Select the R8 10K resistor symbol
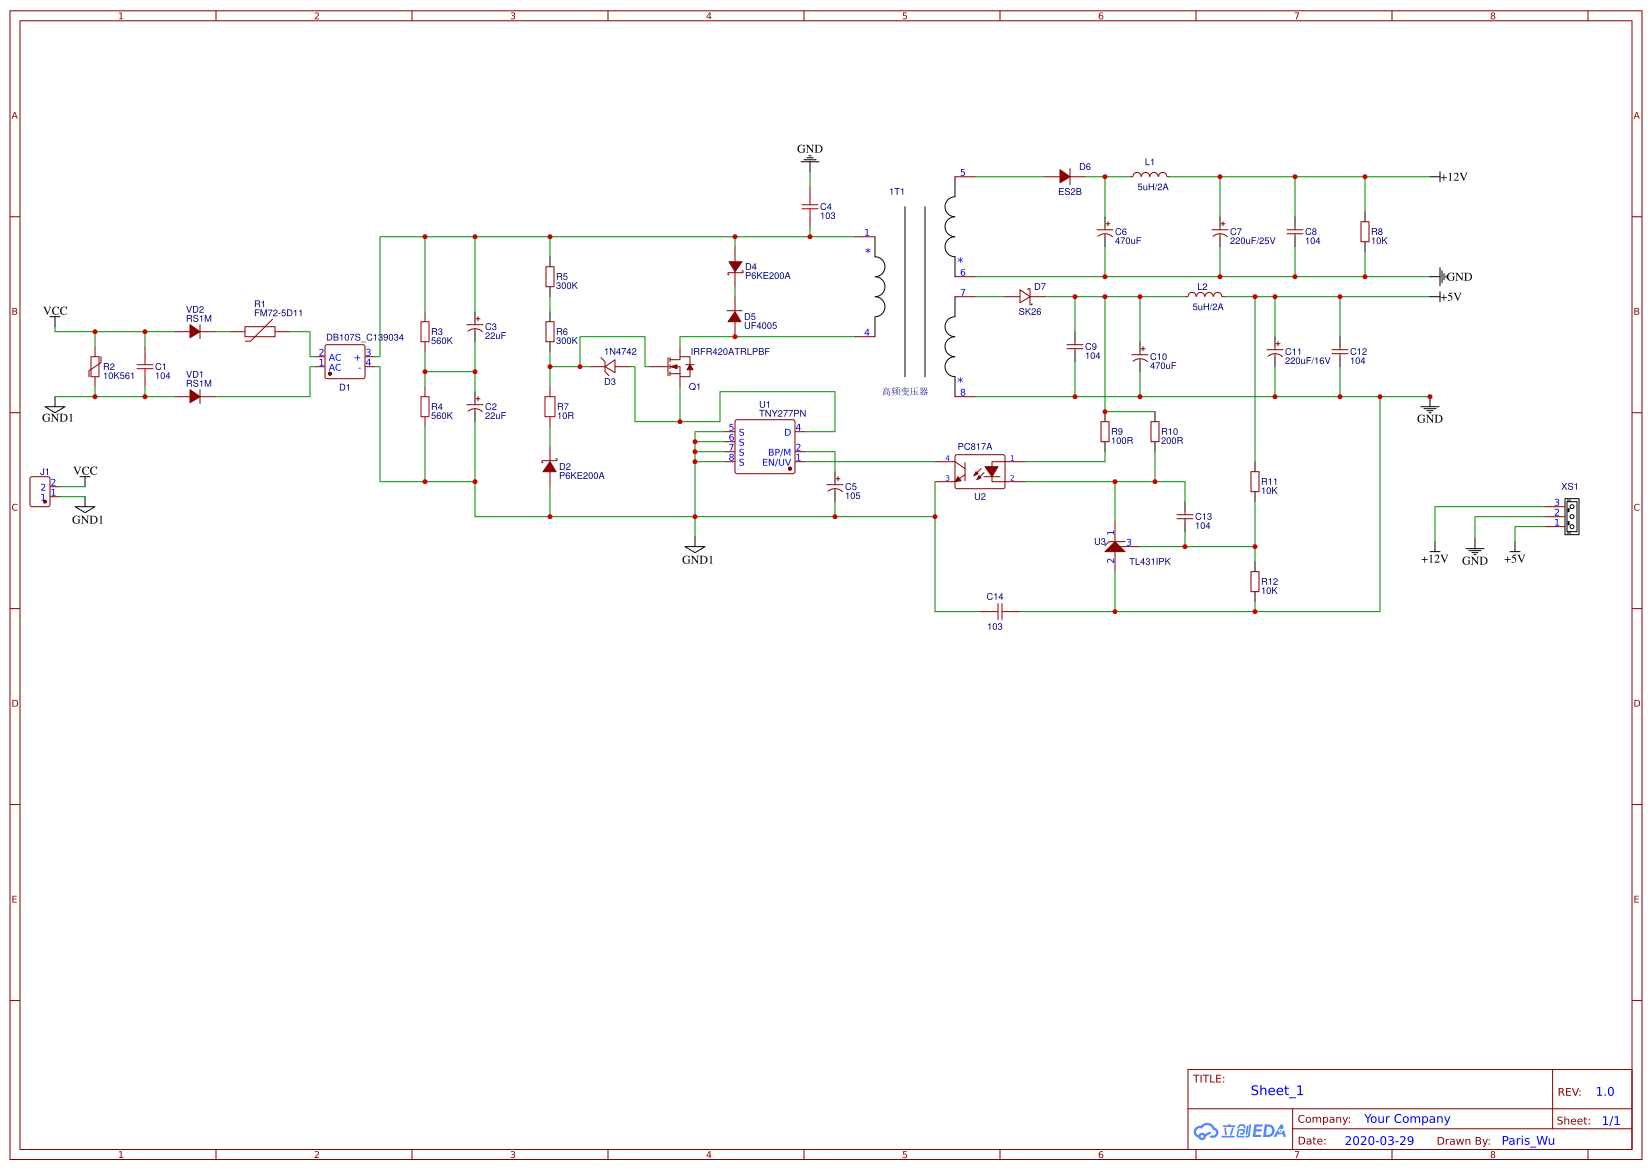 1365,232
